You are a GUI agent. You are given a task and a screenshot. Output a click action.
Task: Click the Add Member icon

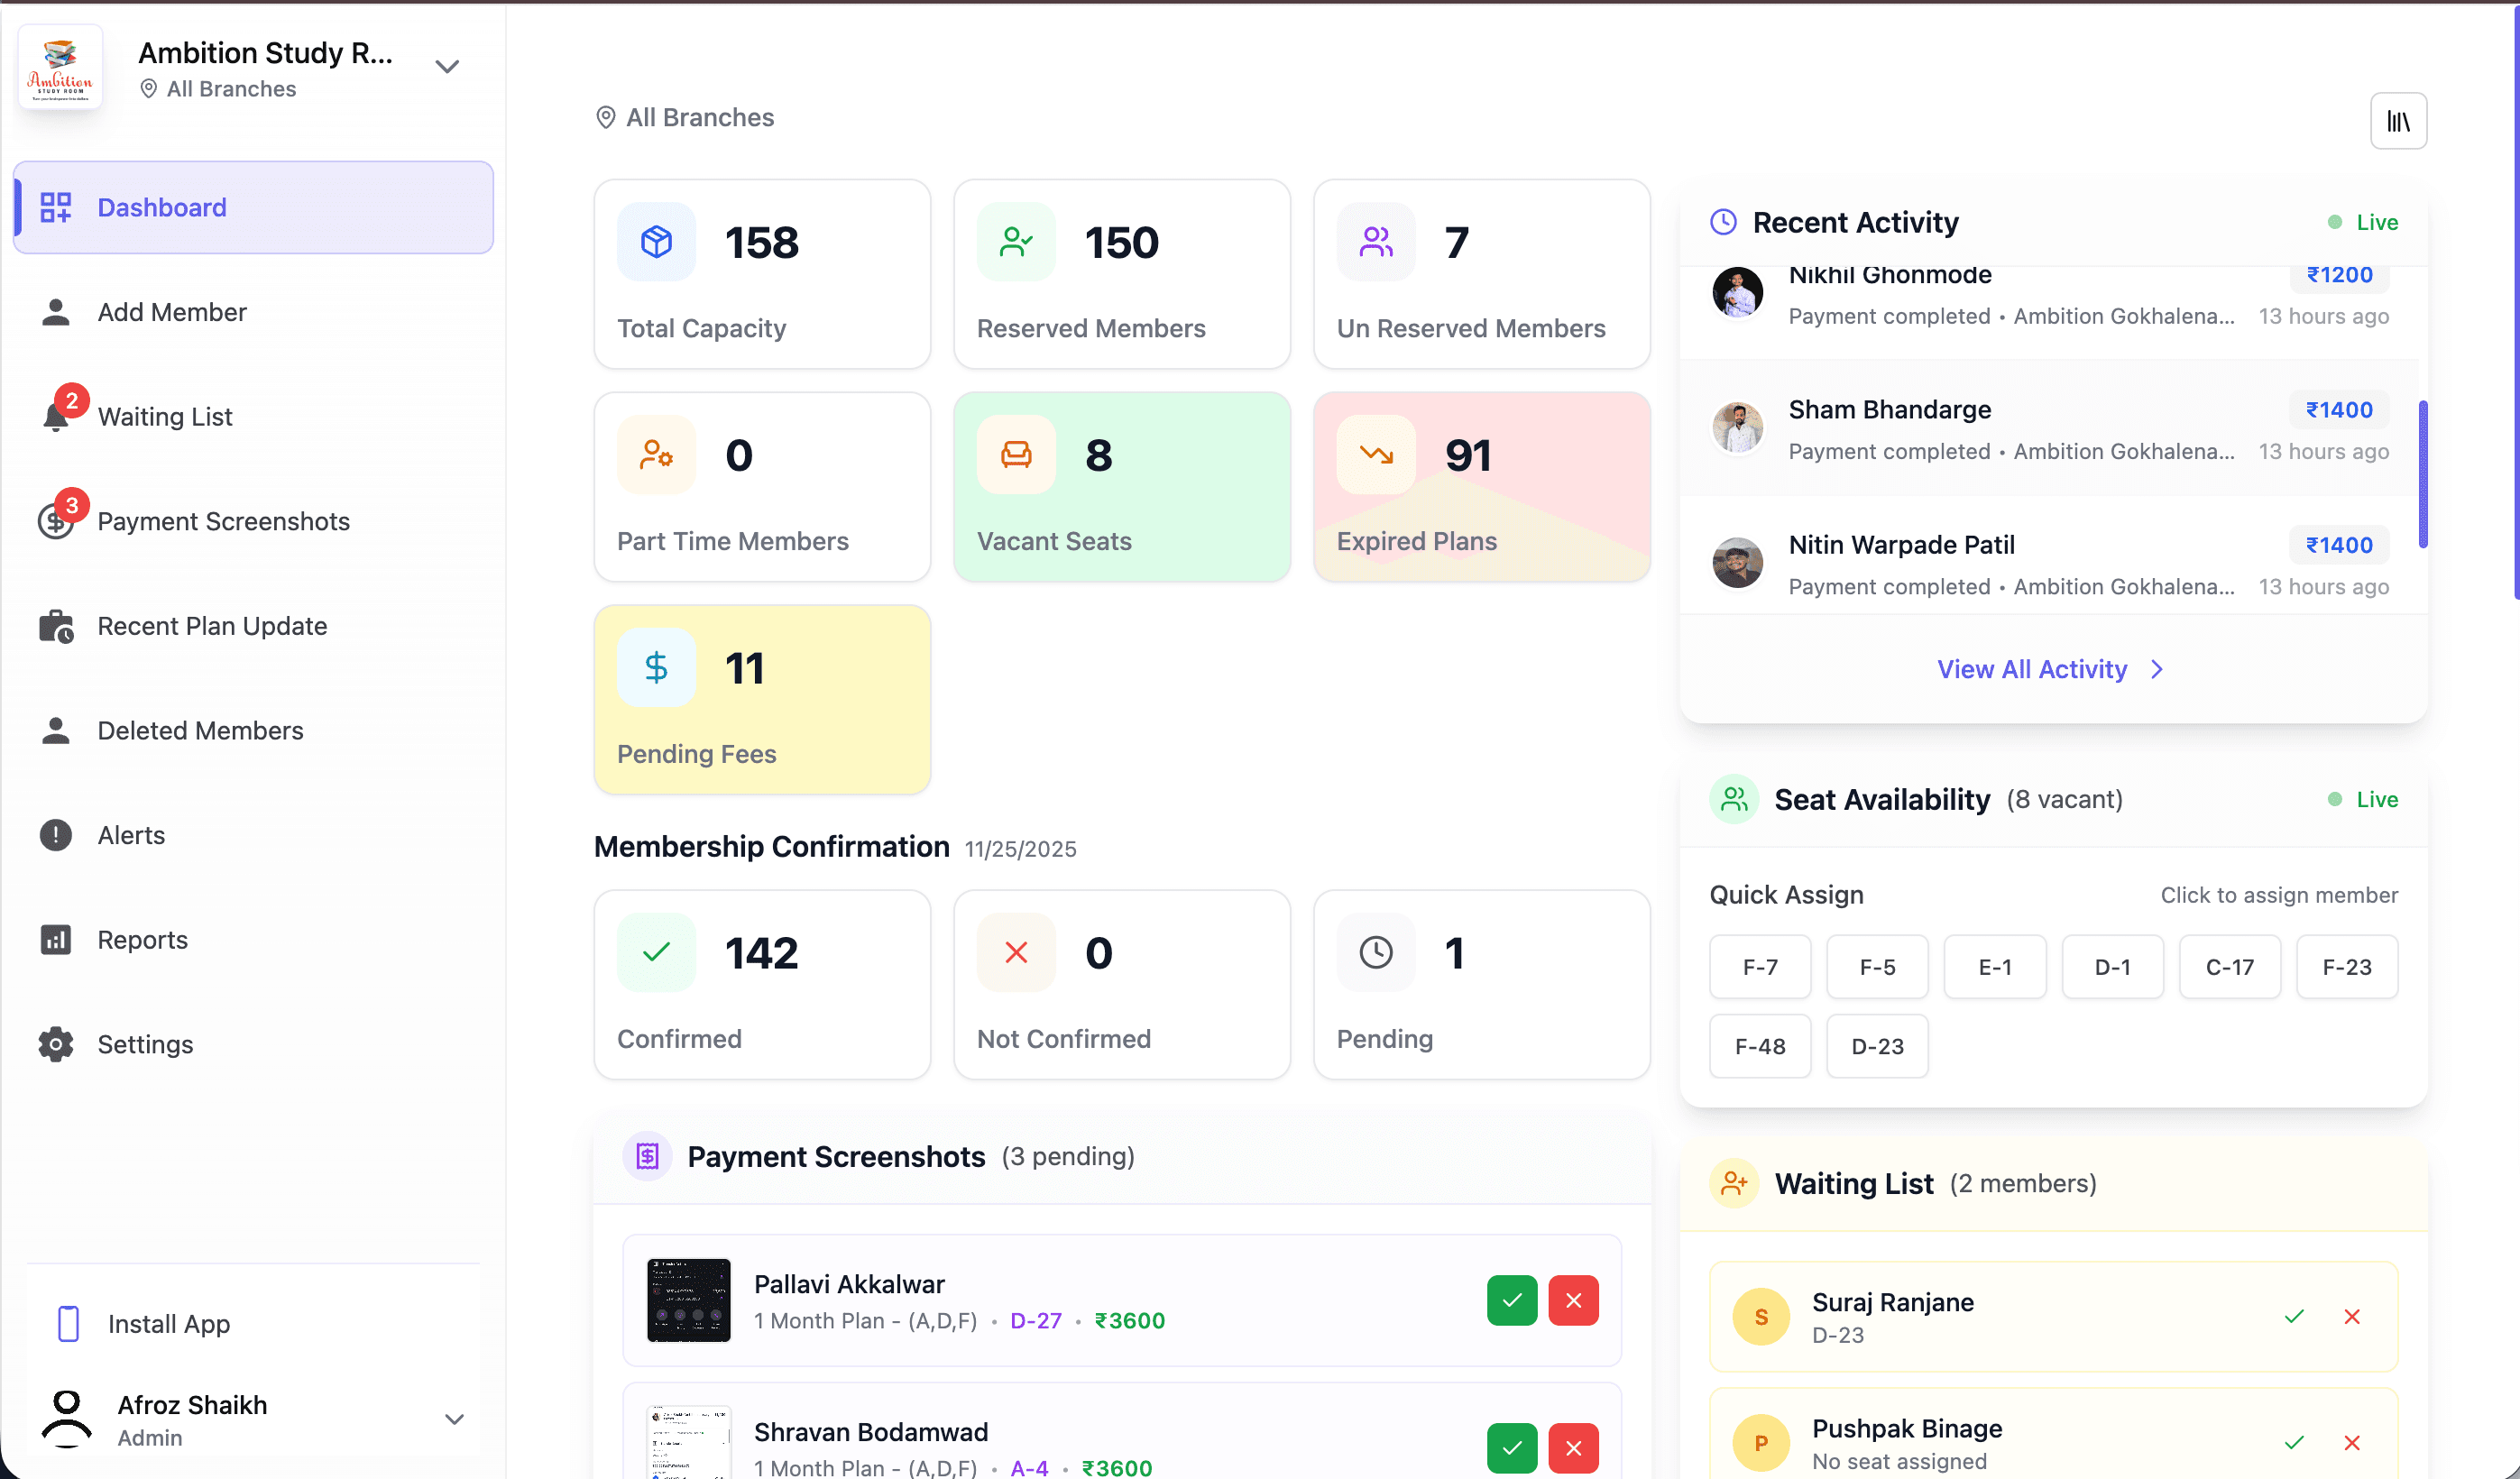56,311
